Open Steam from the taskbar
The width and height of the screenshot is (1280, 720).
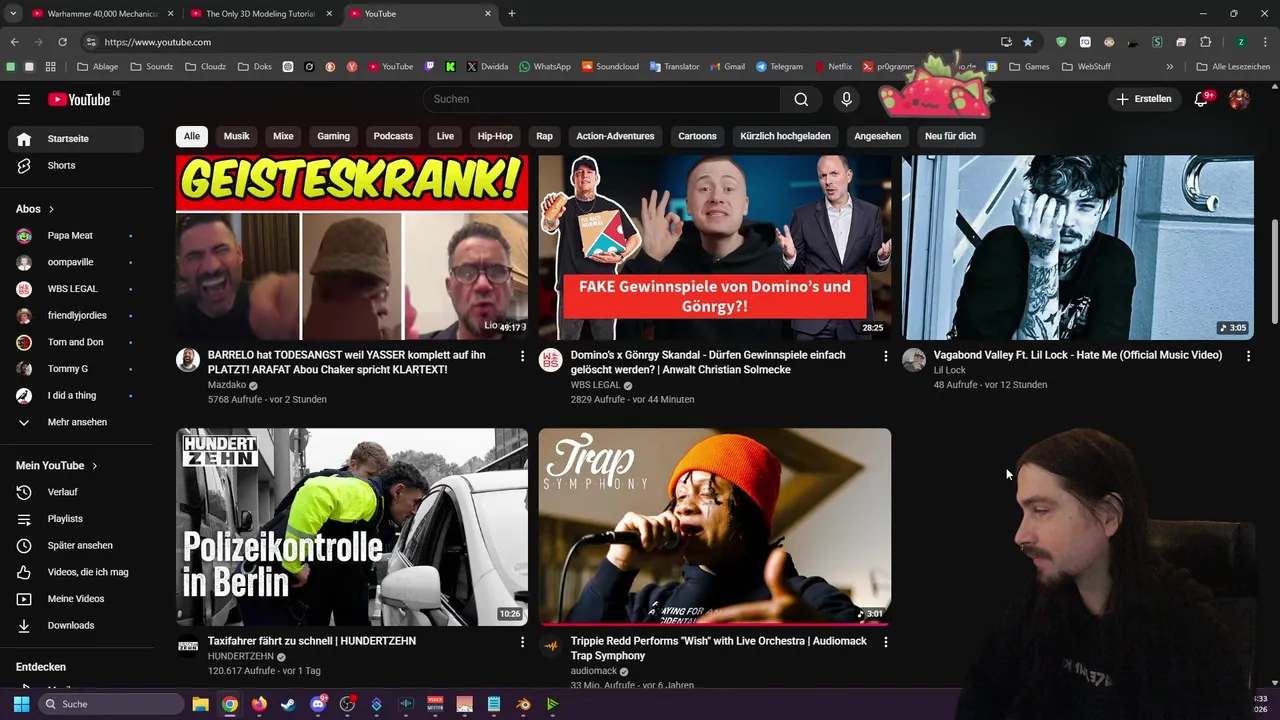[x=288, y=704]
